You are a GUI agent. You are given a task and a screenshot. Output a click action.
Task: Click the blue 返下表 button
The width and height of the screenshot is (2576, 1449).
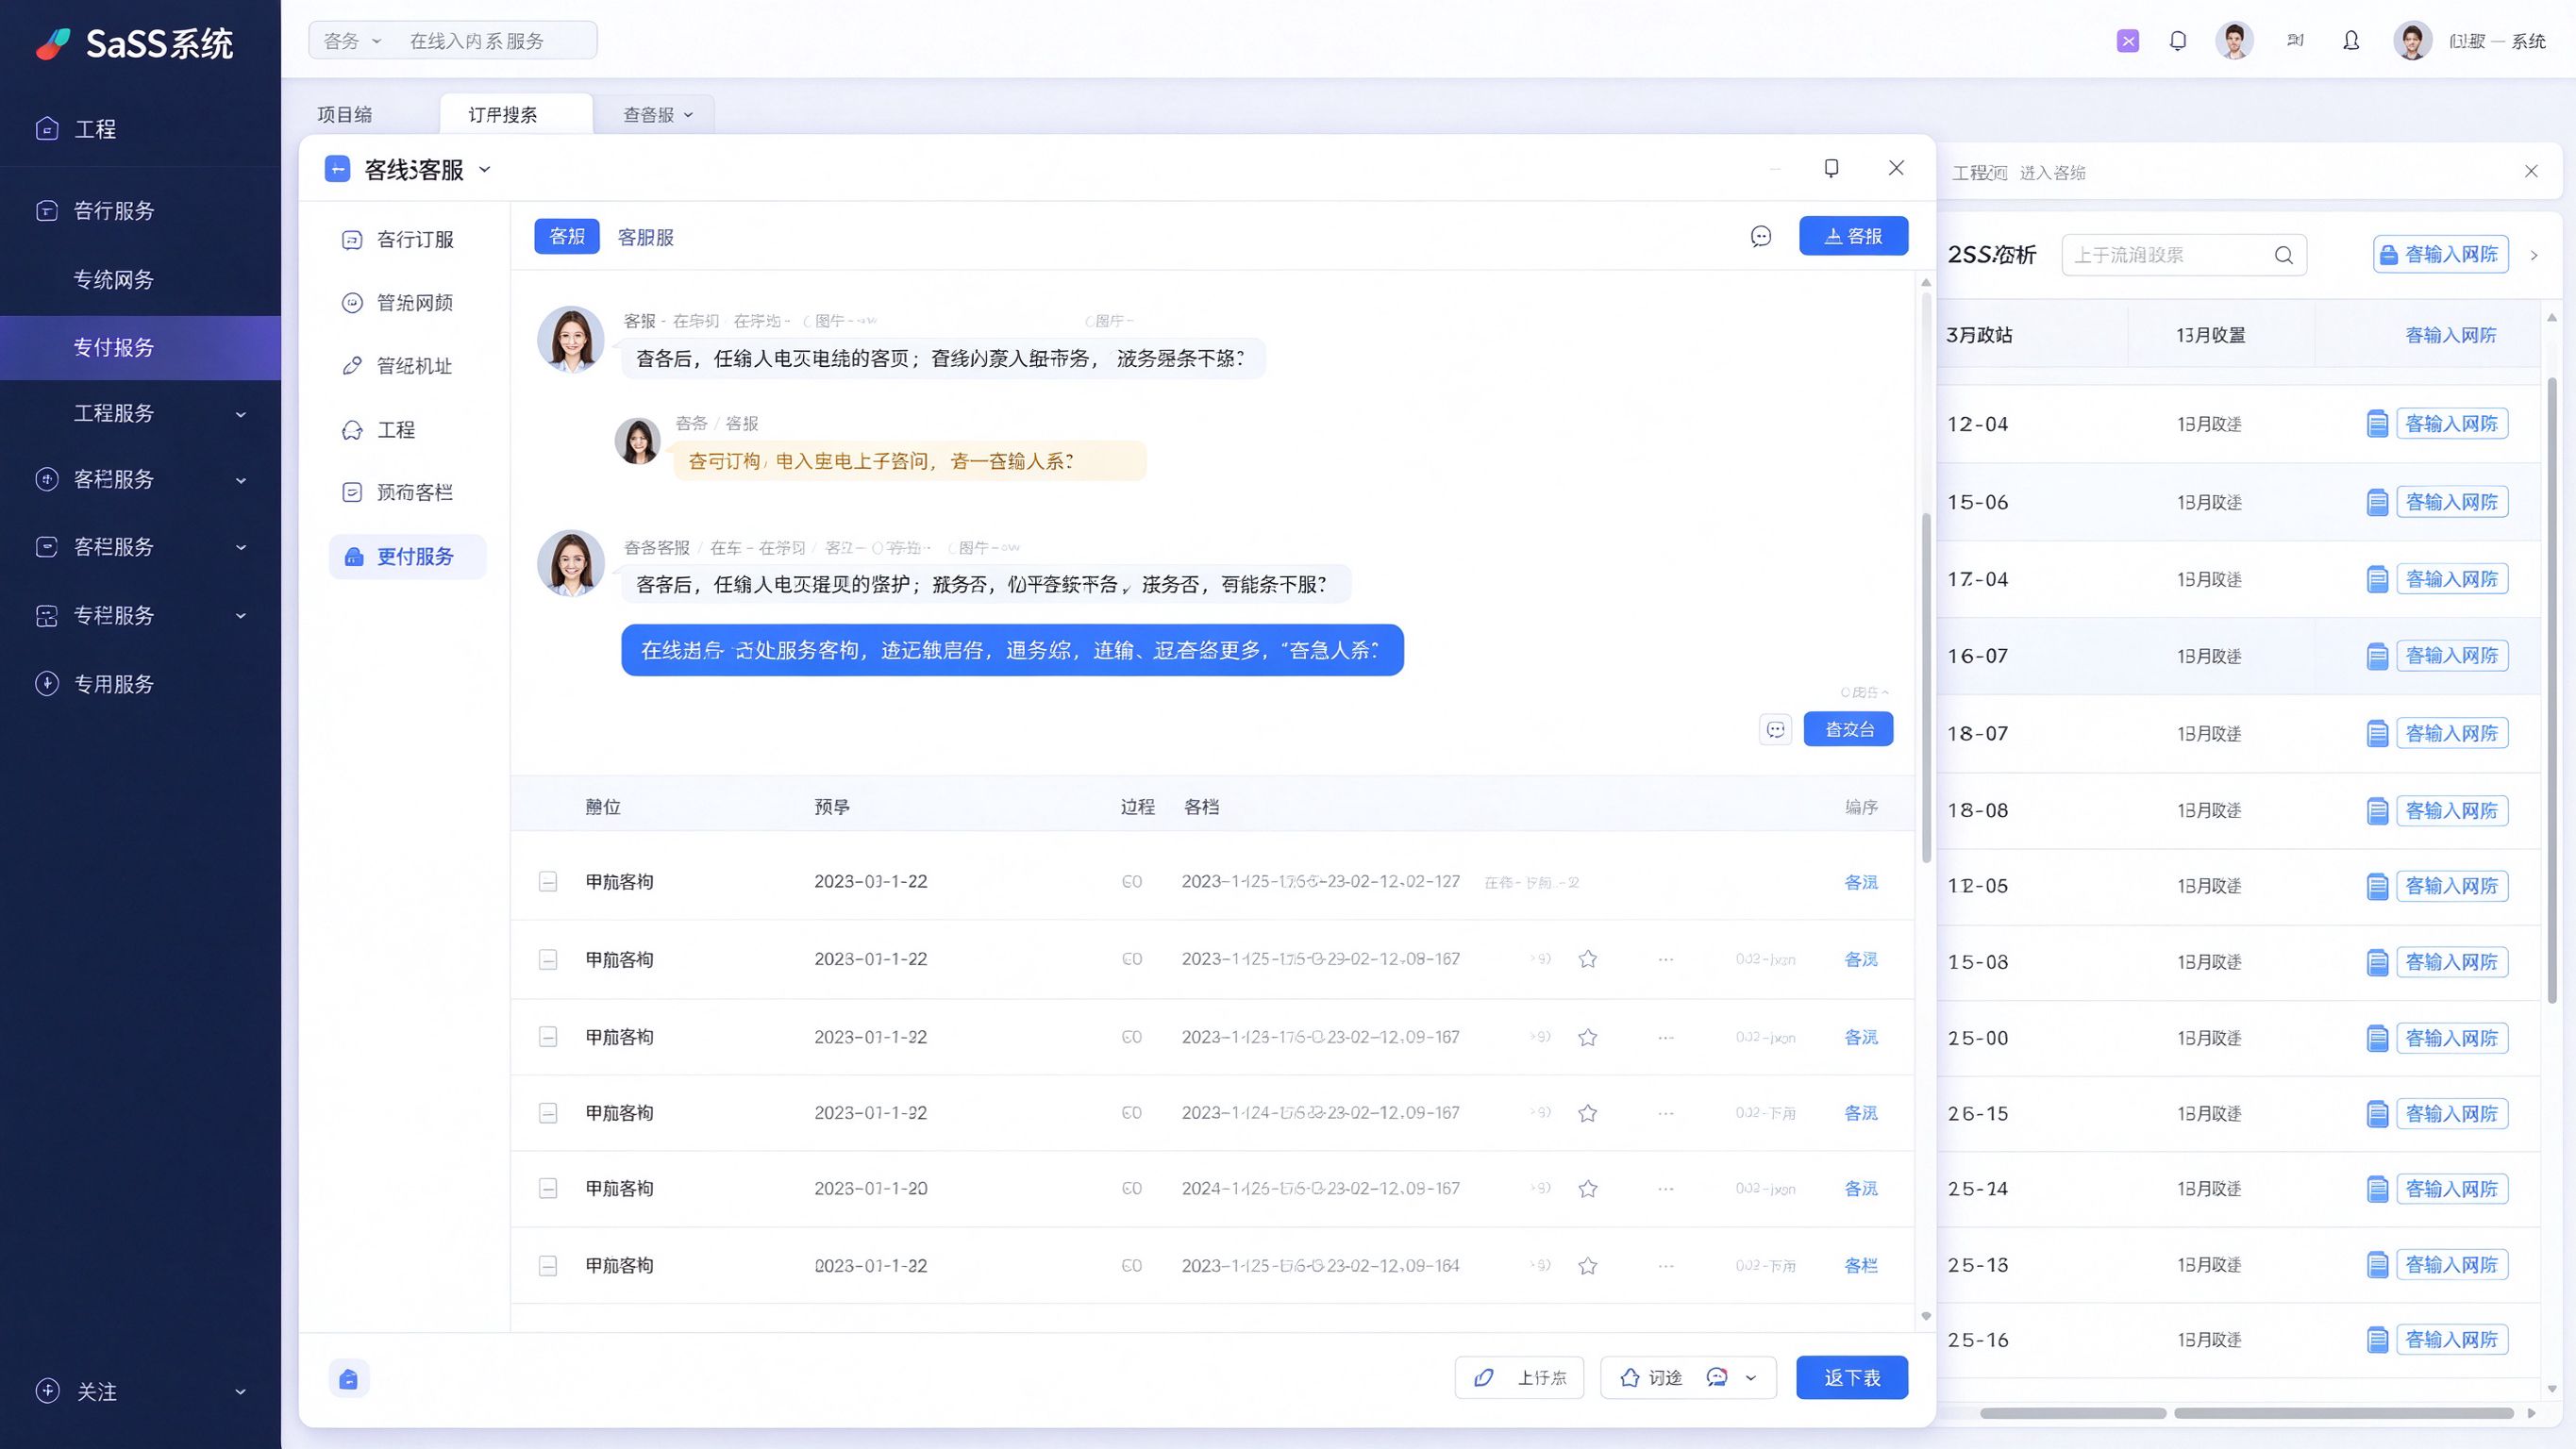pyautogui.click(x=1852, y=1378)
